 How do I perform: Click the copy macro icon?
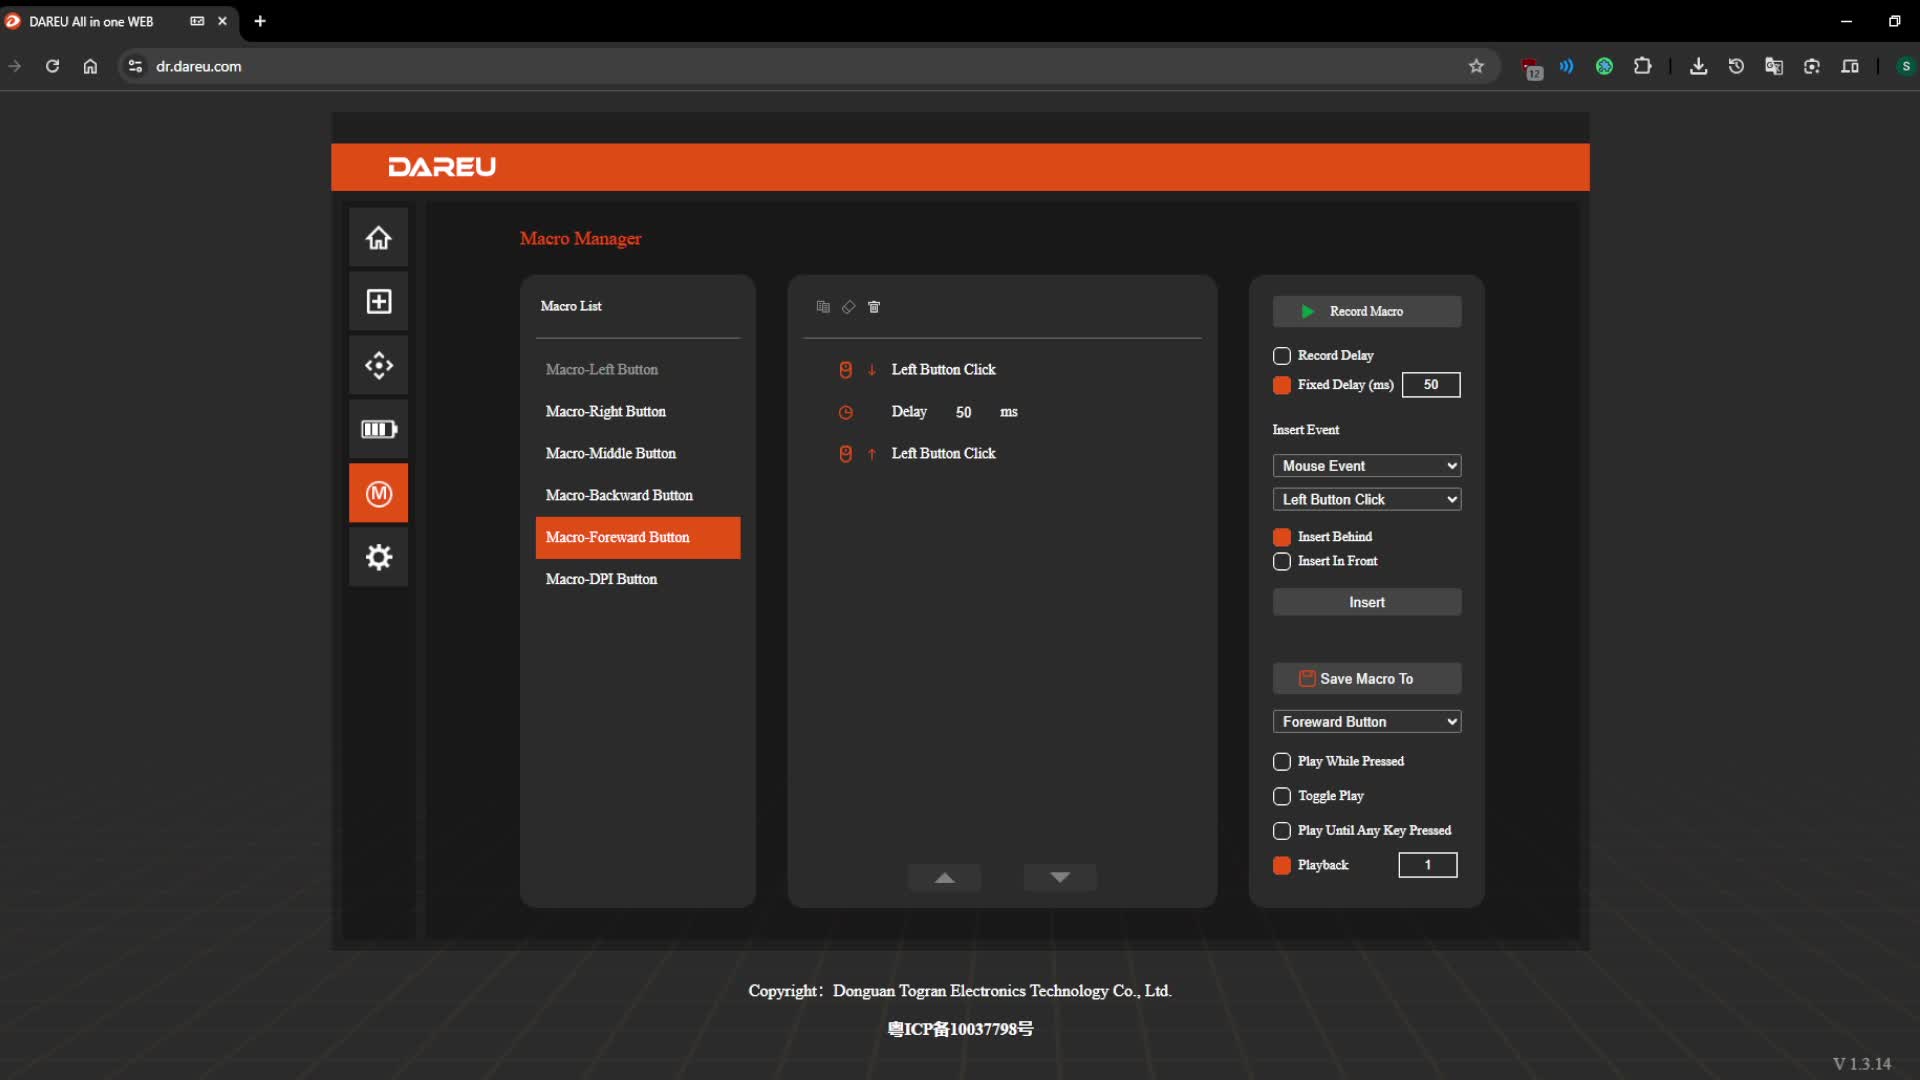(823, 307)
